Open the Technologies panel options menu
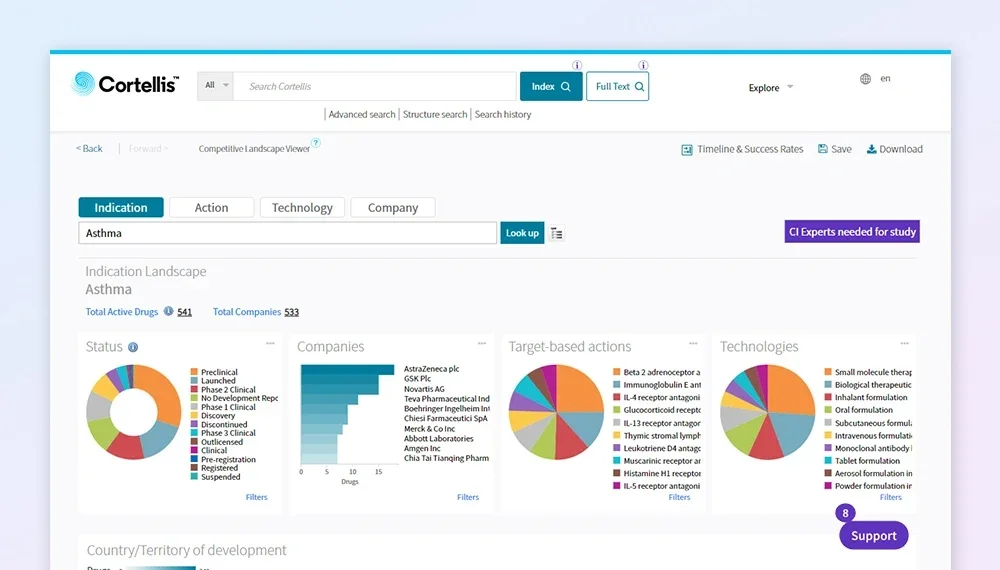Image resolution: width=1000 pixels, height=570 pixels. (905, 344)
